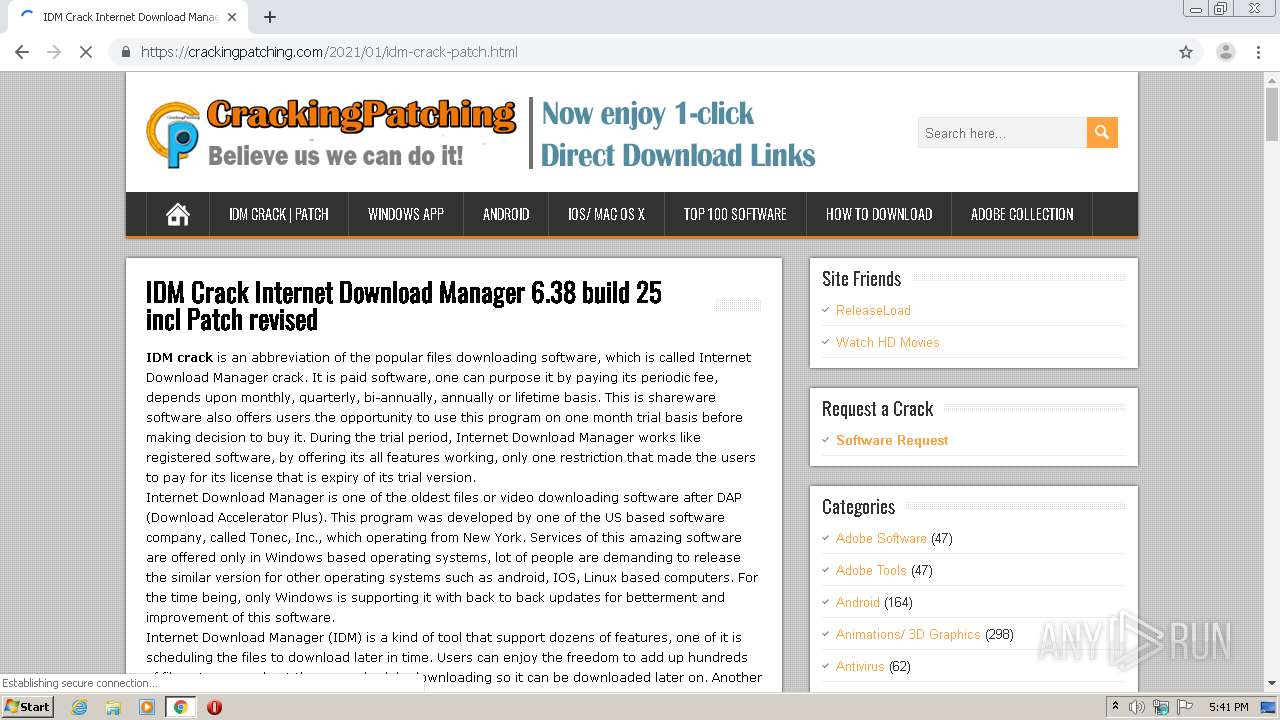1280x720 pixels.
Task: Open the Adobe Tools category
Action: pyautogui.click(x=871, y=570)
